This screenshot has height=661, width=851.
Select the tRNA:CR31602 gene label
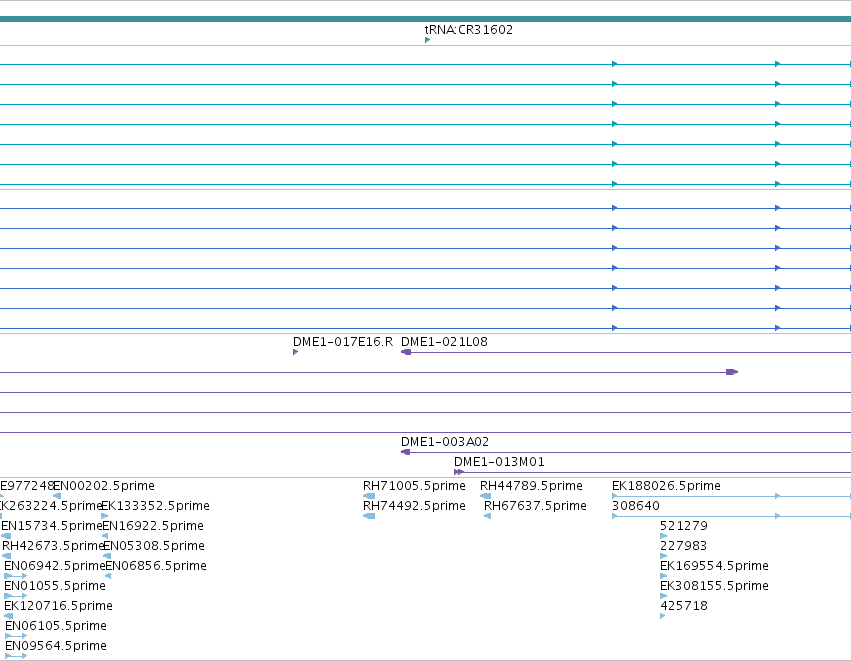(469, 29)
